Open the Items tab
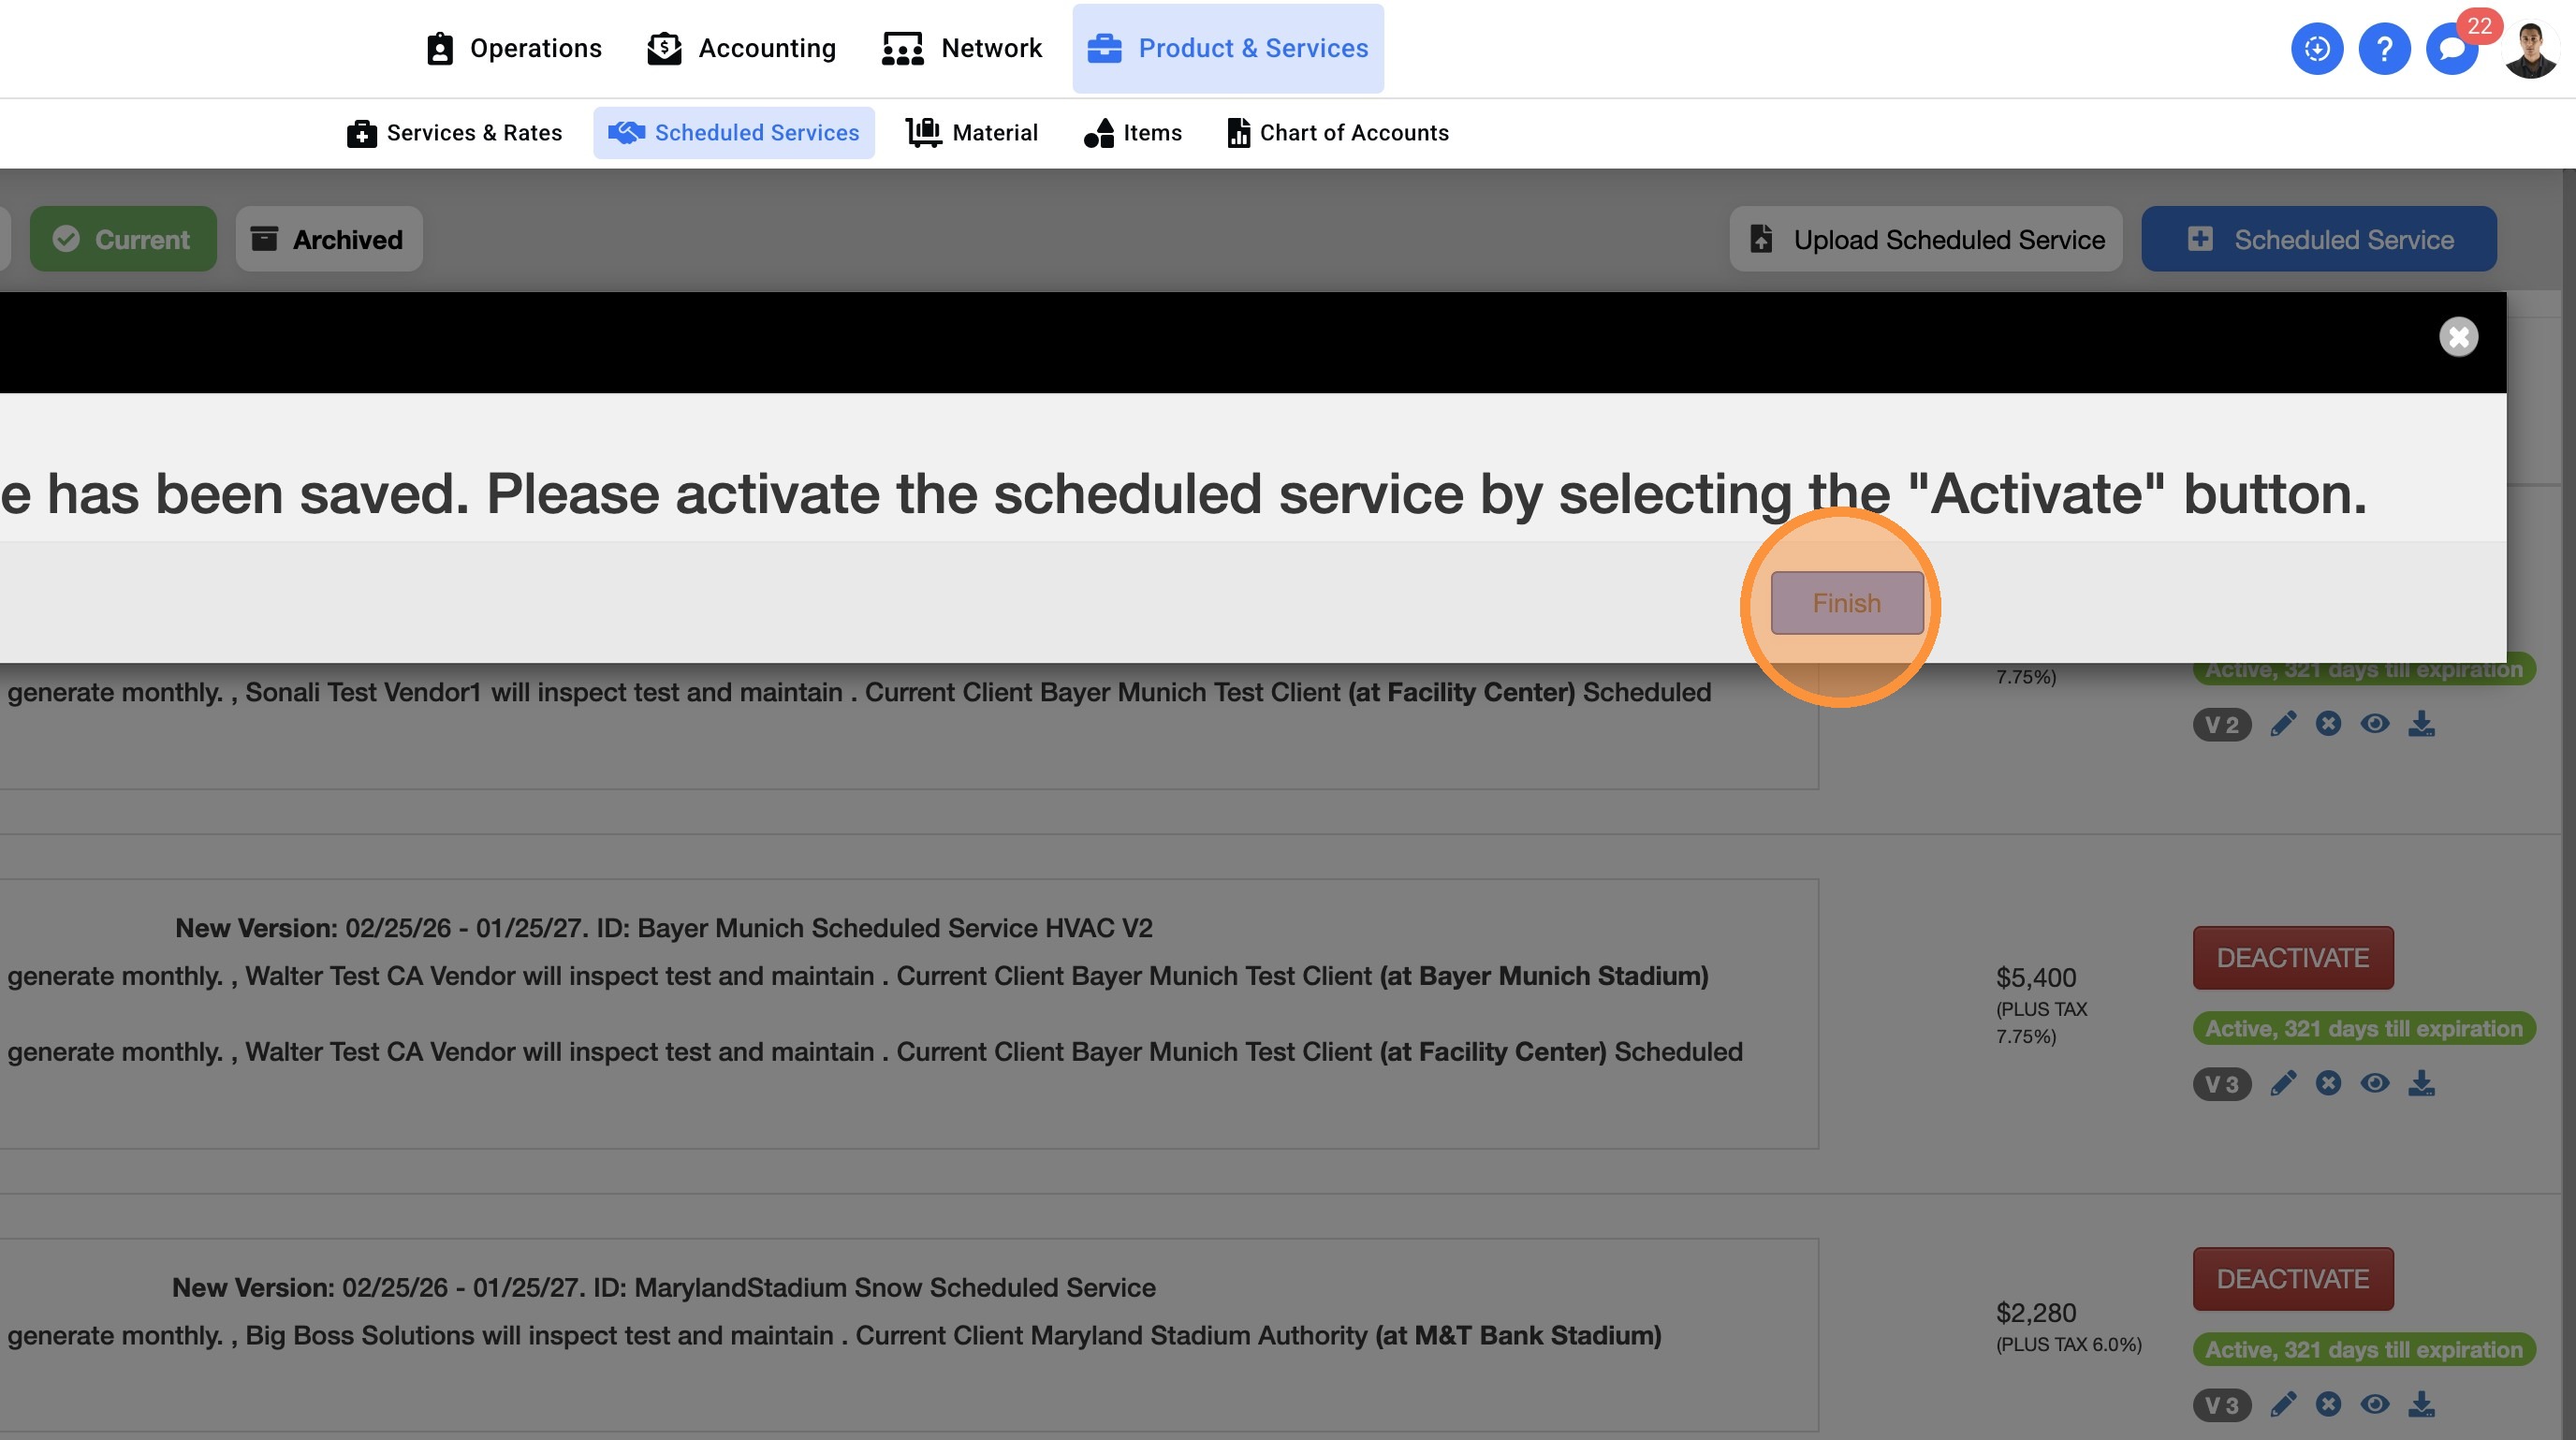This screenshot has width=2576, height=1440. point(1132,133)
